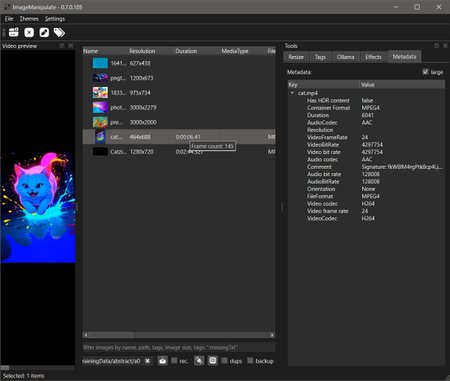The width and height of the screenshot is (450, 381).
Task: Select the 1200x673 image thumbnail
Action: pos(100,78)
